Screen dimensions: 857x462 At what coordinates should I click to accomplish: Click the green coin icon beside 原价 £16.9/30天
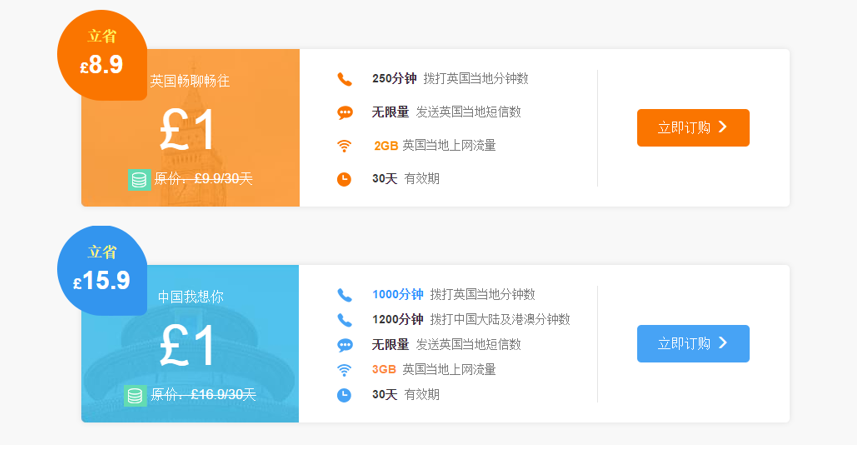(x=135, y=395)
